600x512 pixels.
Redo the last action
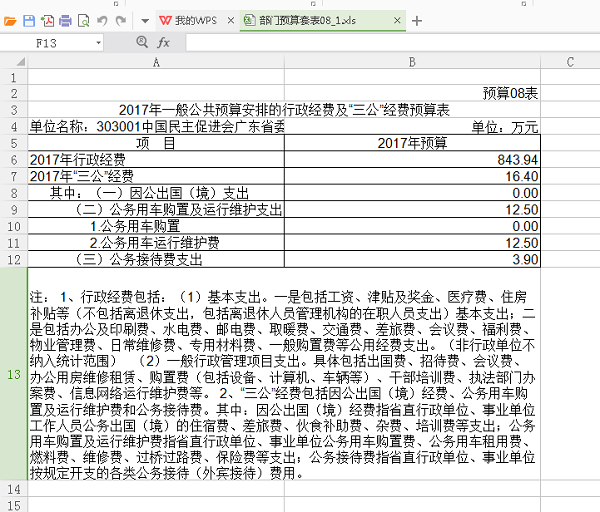pyautogui.click(x=121, y=21)
